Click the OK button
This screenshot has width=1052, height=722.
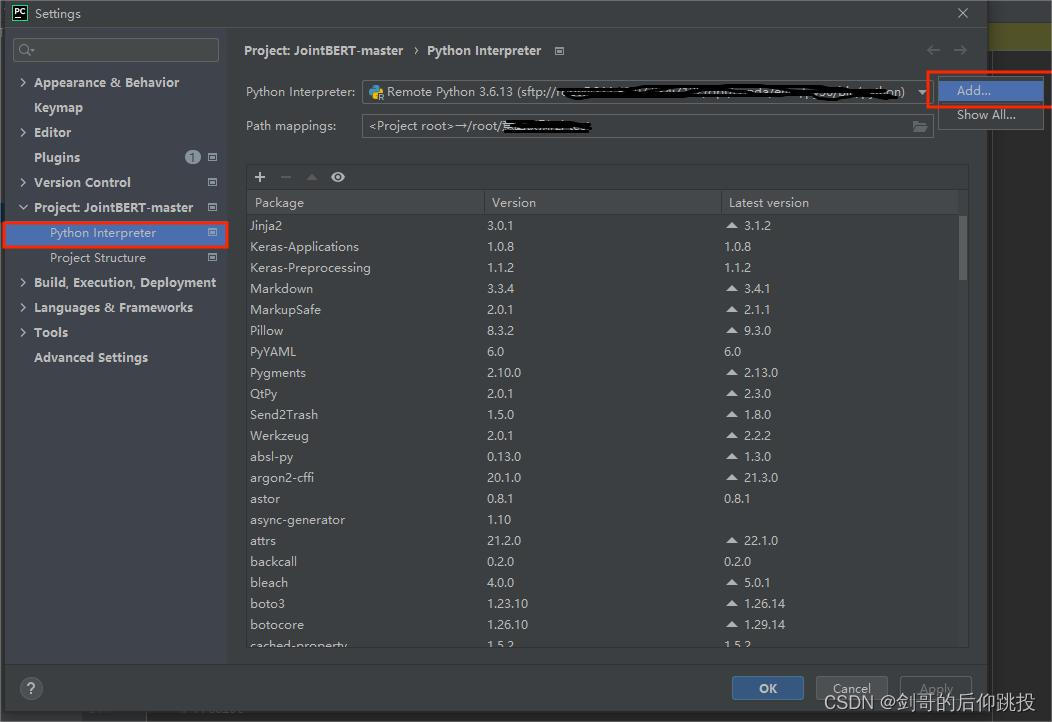[x=768, y=688]
